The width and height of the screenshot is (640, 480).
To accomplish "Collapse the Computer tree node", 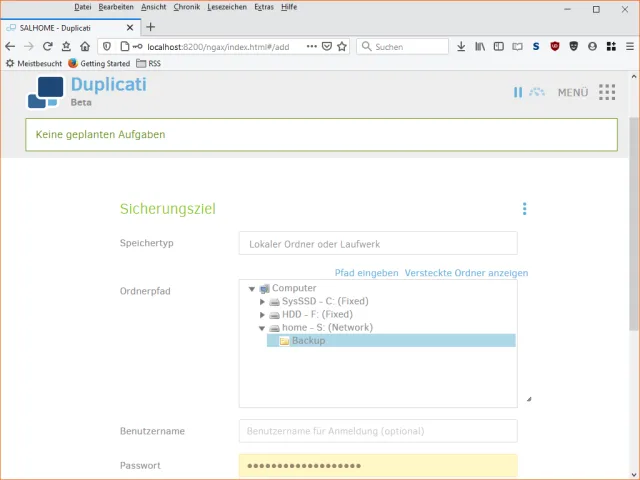I will [x=252, y=289].
